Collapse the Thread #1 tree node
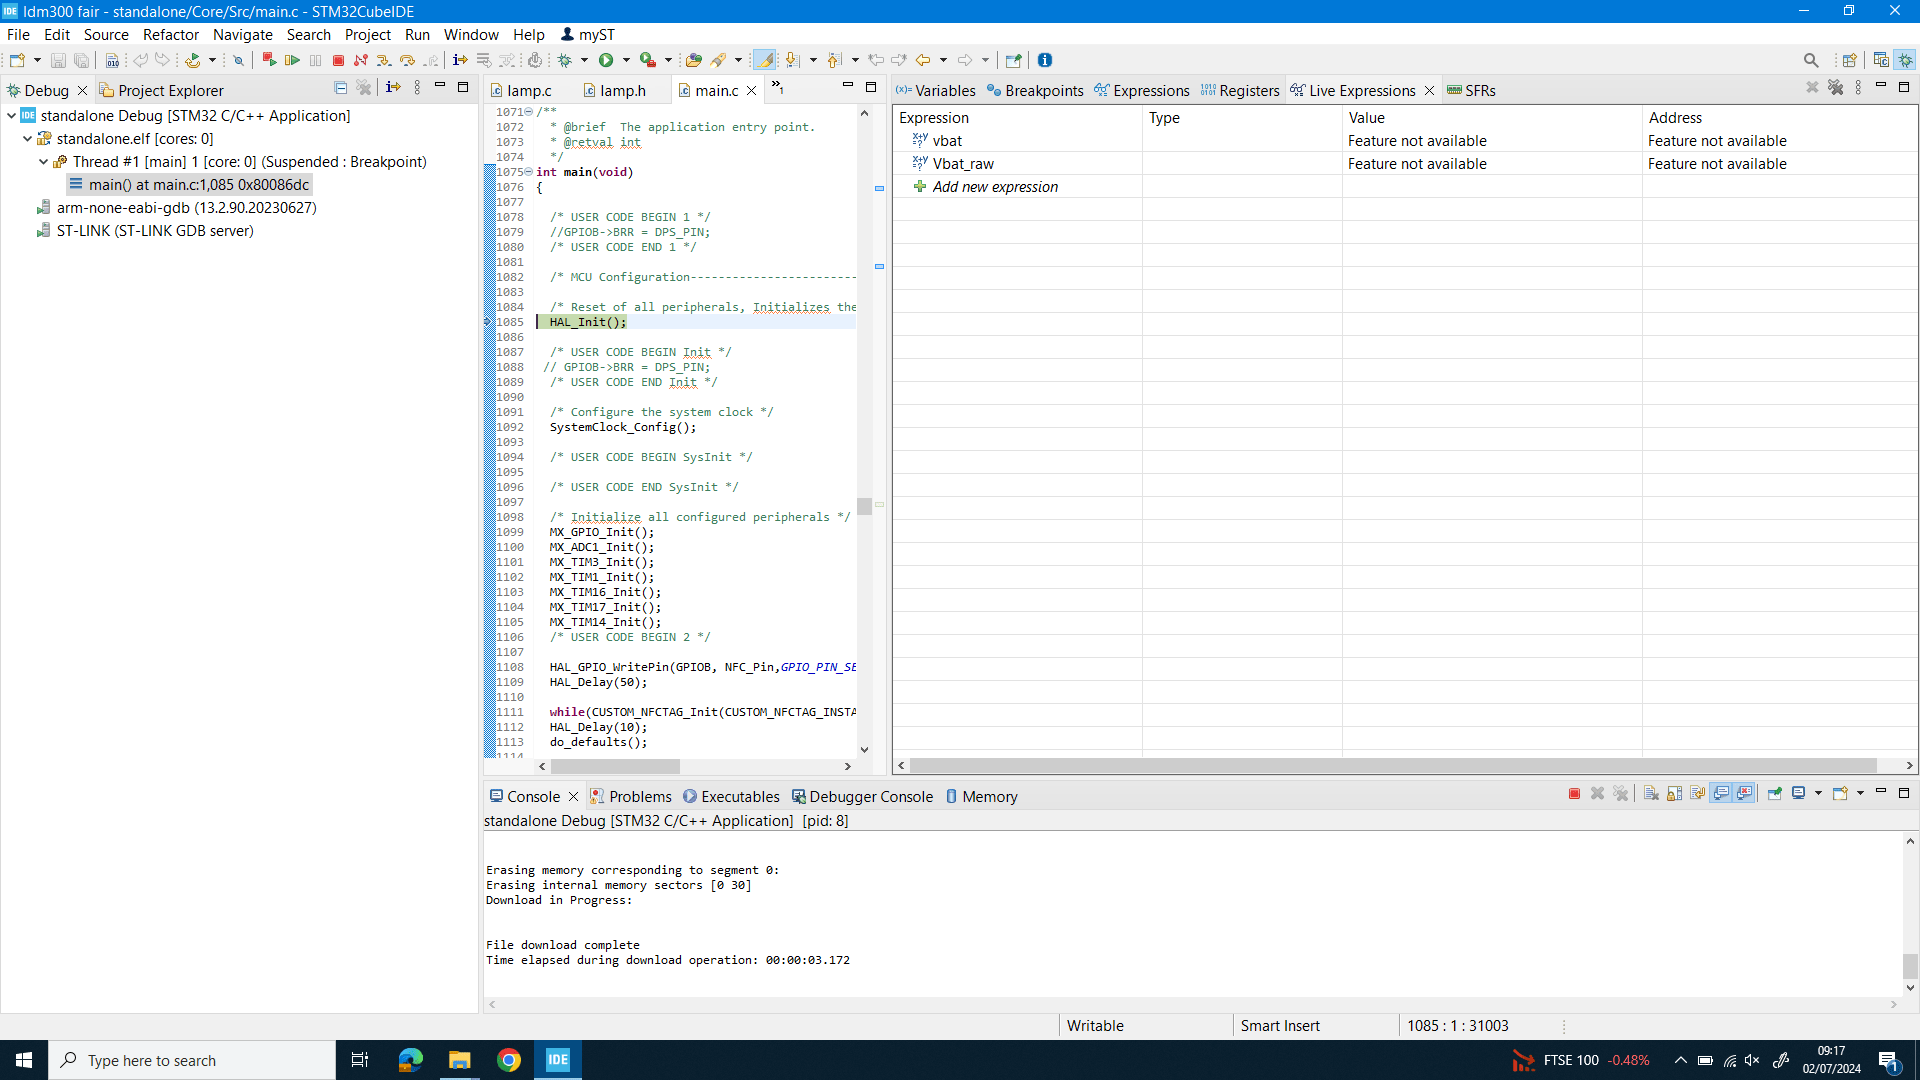The width and height of the screenshot is (1920, 1080). (x=43, y=162)
